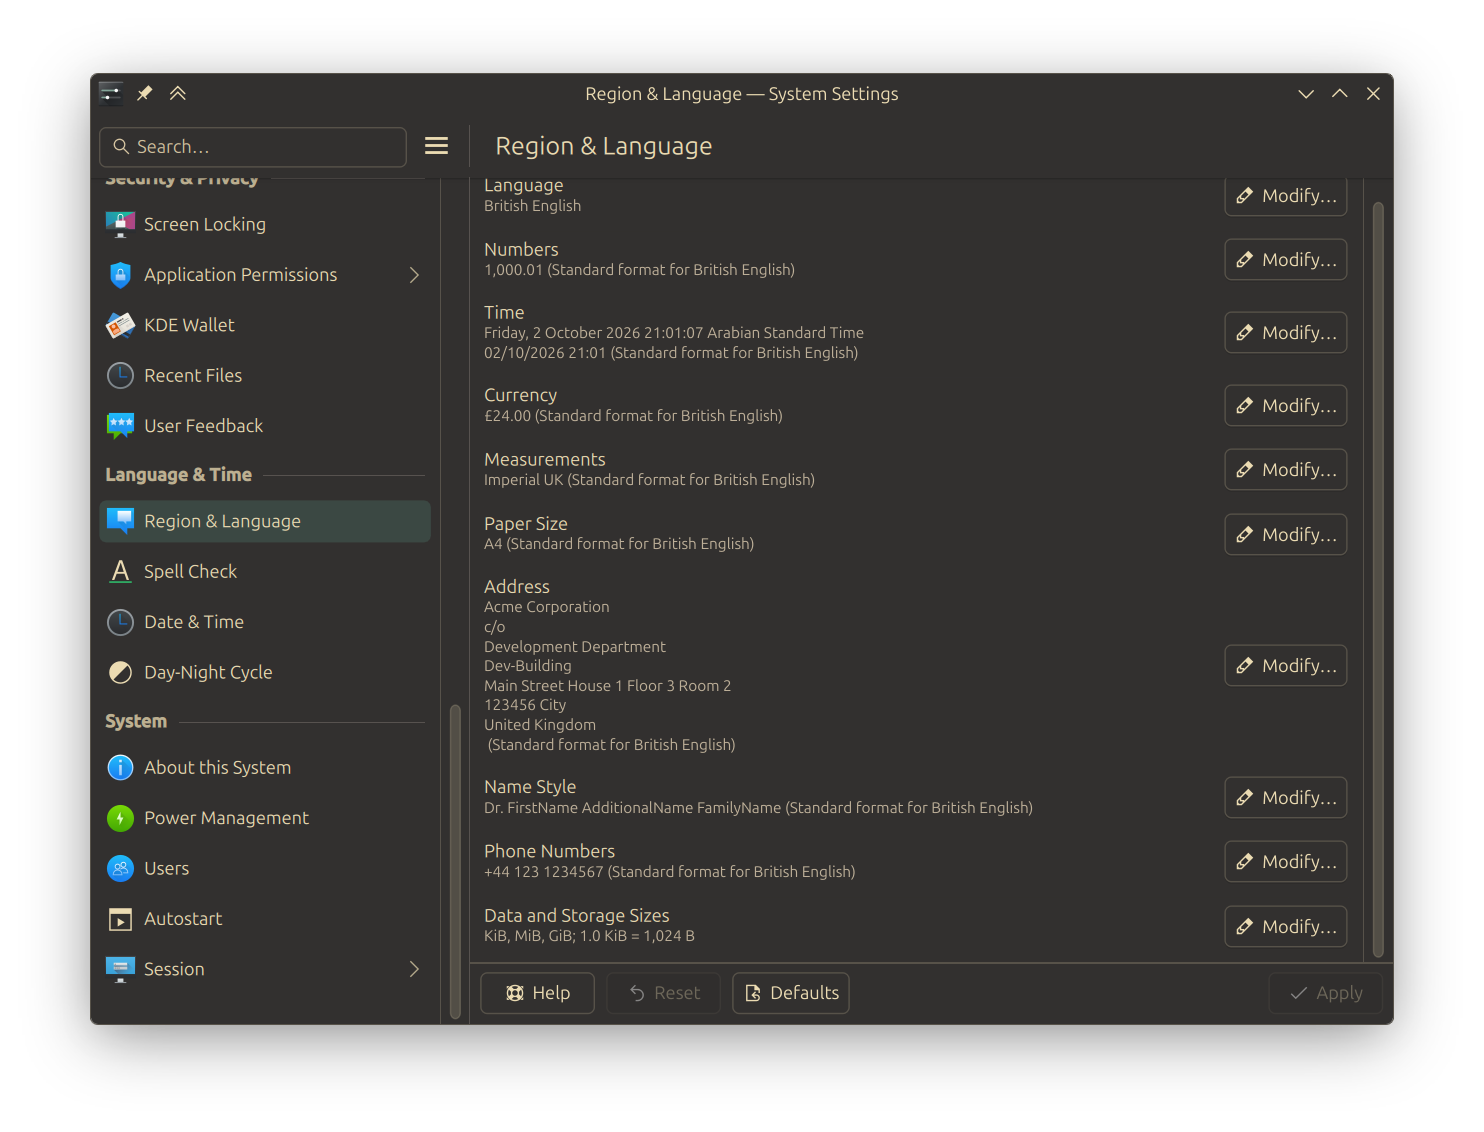Open the Spell Check settings page
1484x1132 pixels.
point(265,571)
